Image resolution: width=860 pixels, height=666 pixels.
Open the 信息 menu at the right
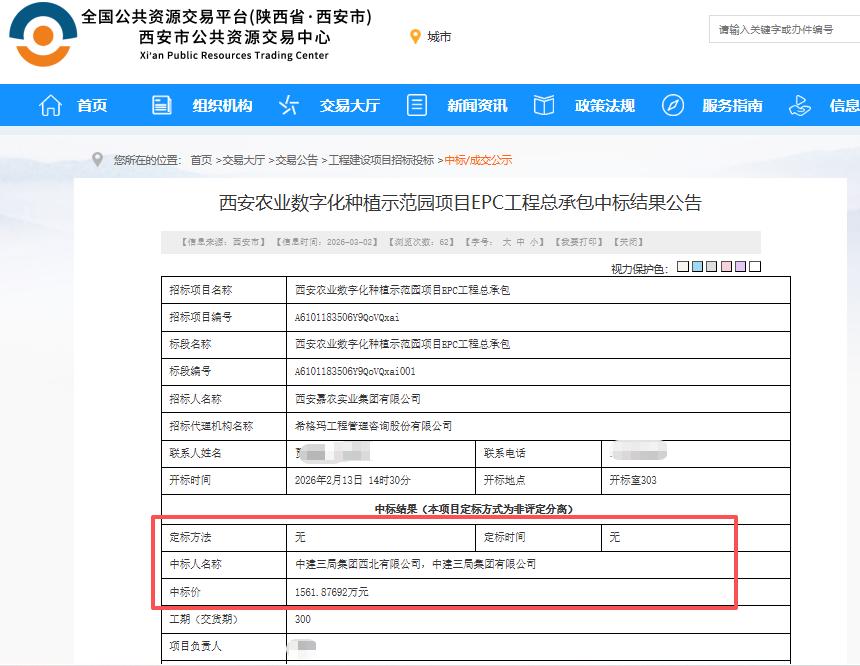click(x=845, y=104)
